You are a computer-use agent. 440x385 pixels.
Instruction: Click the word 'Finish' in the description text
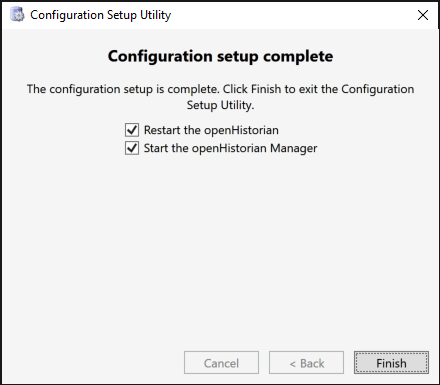pyautogui.click(x=266, y=89)
